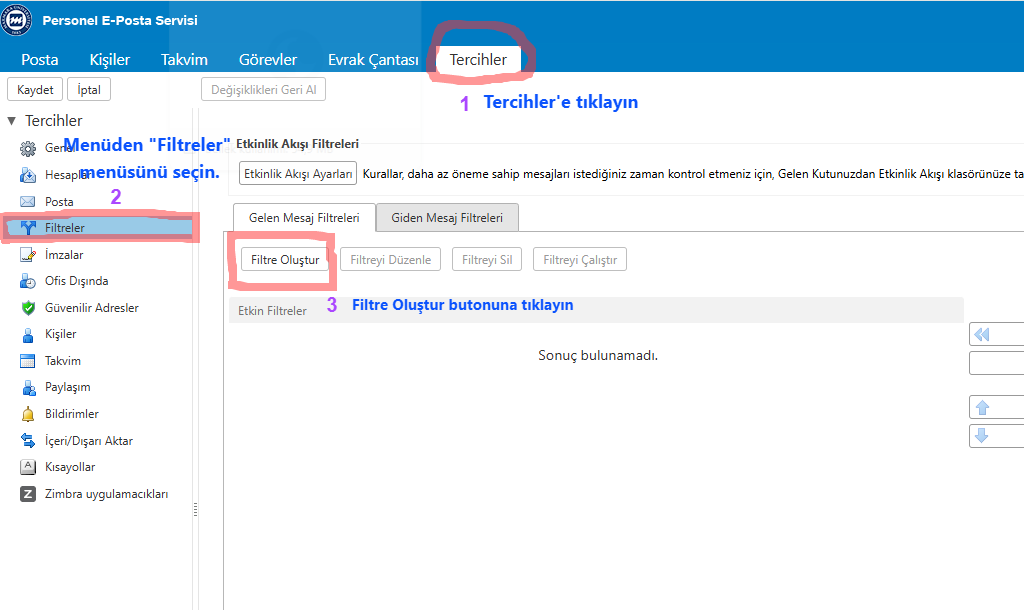The height and width of the screenshot is (610, 1024).
Task: Select the Tercihler tab
Action: pos(478,59)
